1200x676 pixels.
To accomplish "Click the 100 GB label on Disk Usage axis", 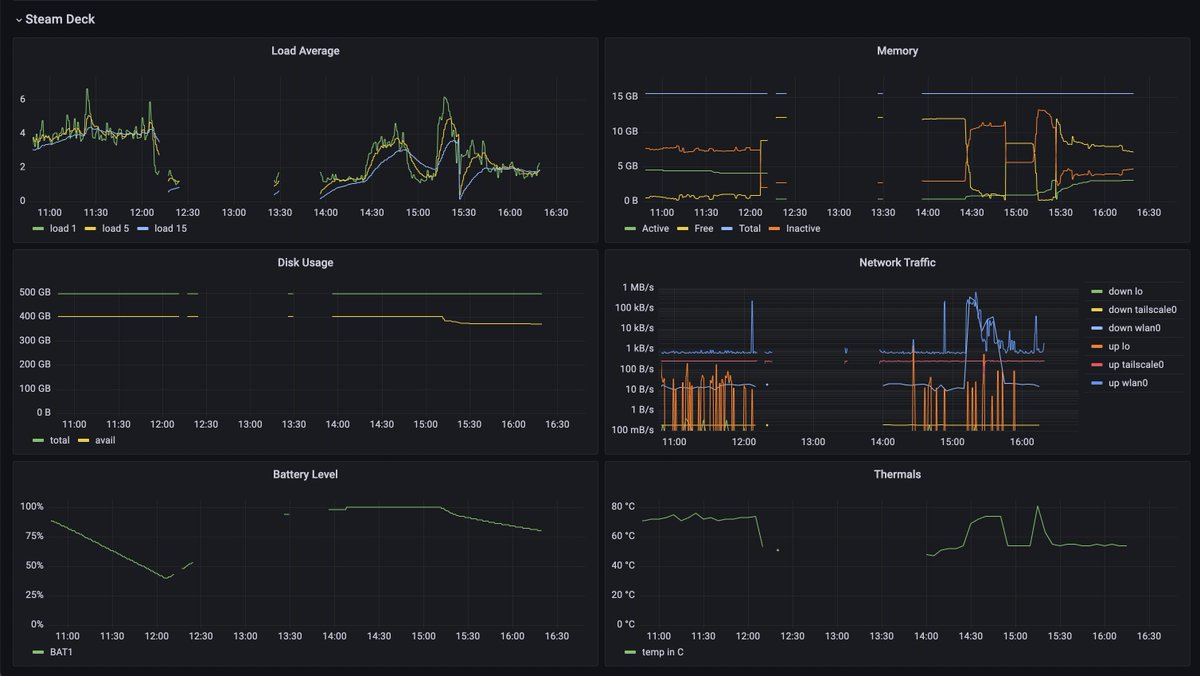I will click(x=35, y=389).
